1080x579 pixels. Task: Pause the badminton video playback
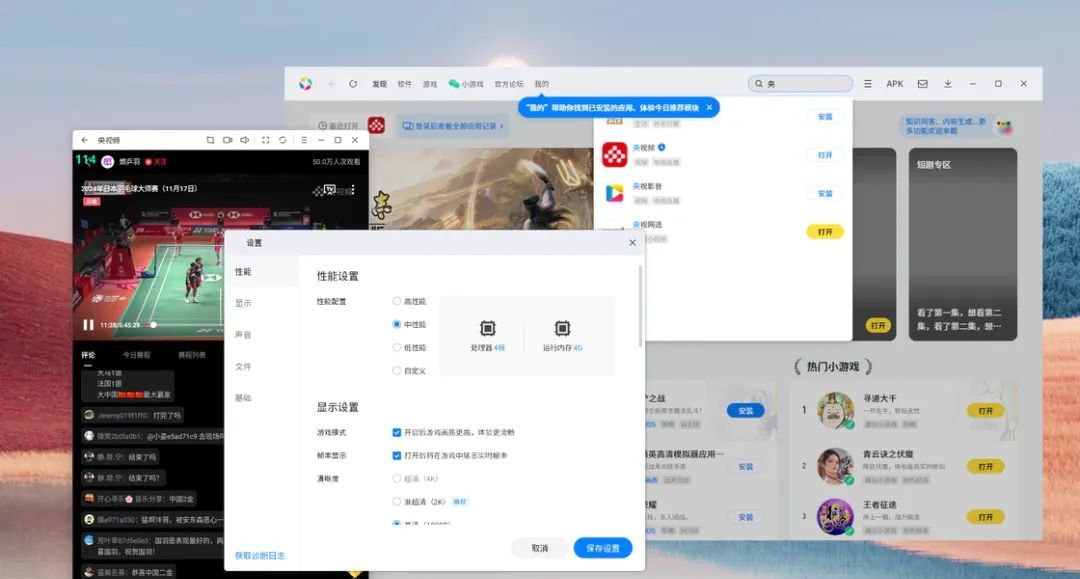pyautogui.click(x=88, y=323)
